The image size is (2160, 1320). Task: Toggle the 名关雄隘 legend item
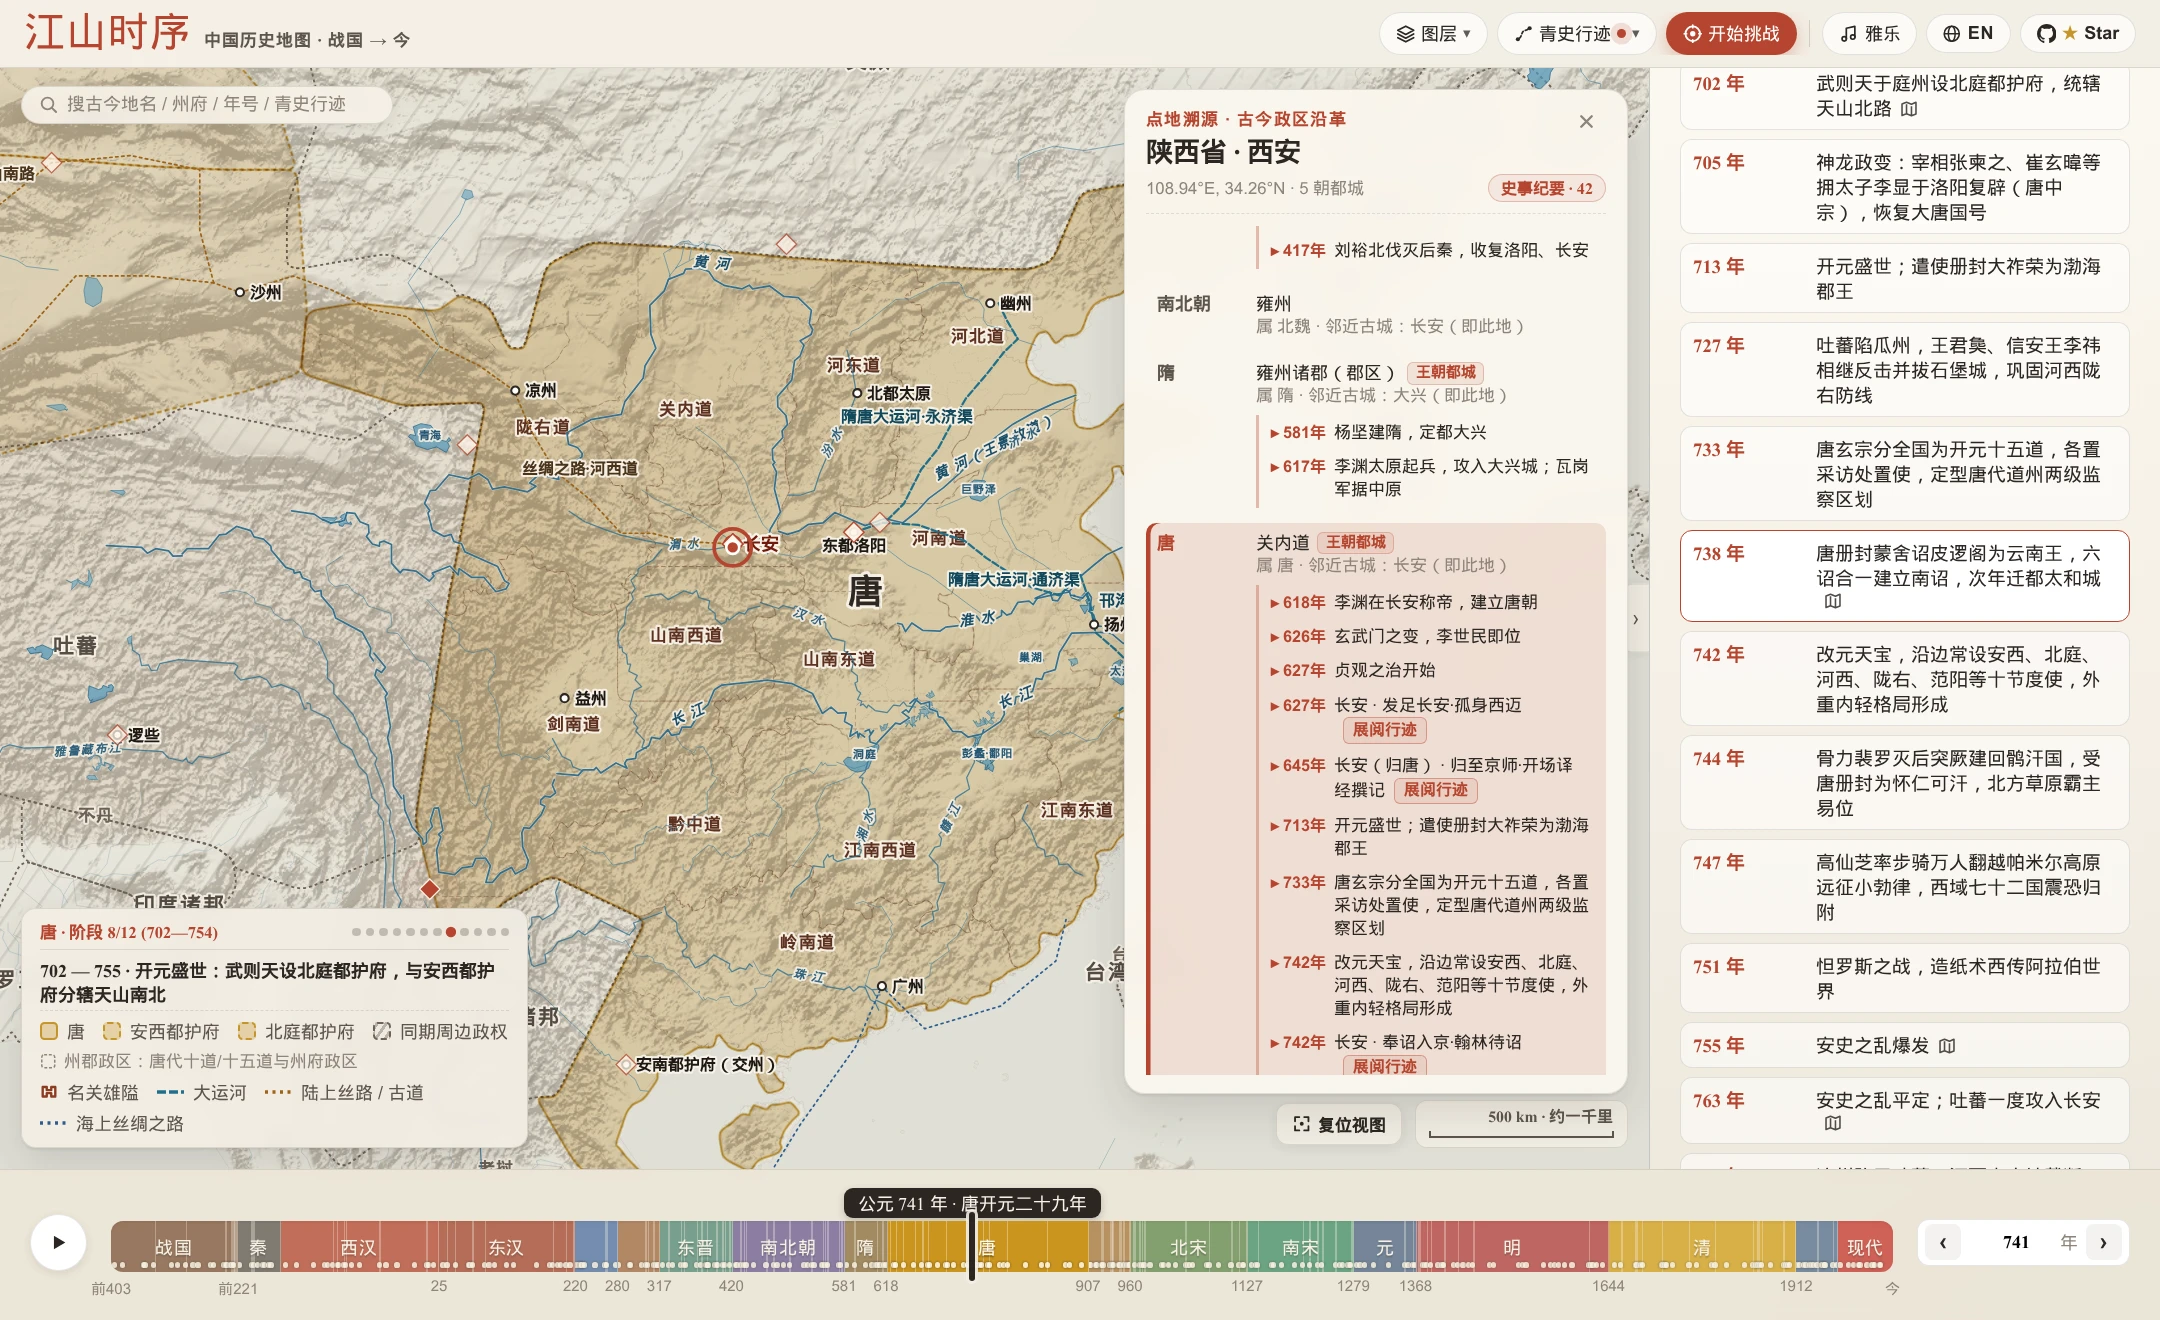90,1092
